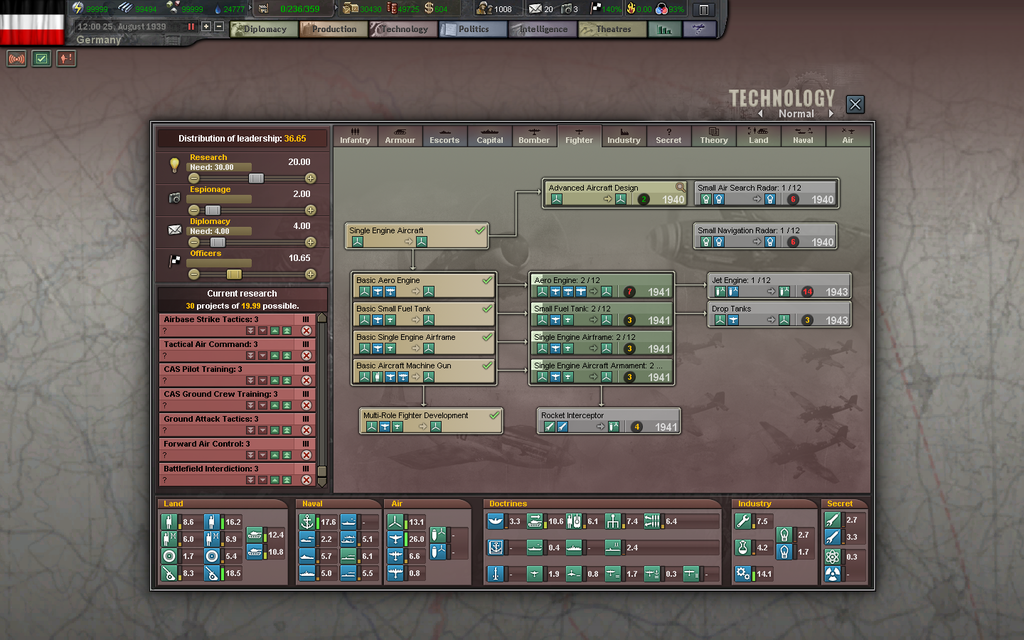This screenshot has width=1024, height=640.
Task: Select previous difficulty with arrow left of Normal
Action: [x=760, y=114]
